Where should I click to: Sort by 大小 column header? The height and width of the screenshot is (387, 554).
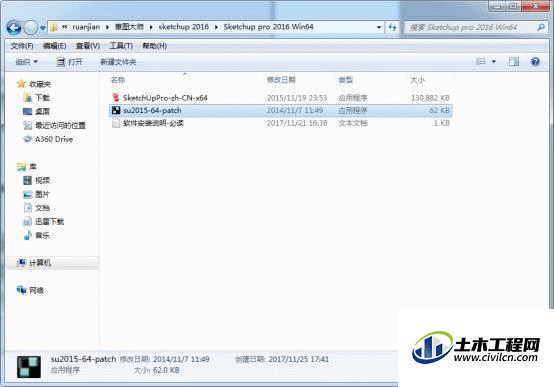click(x=417, y=80)
